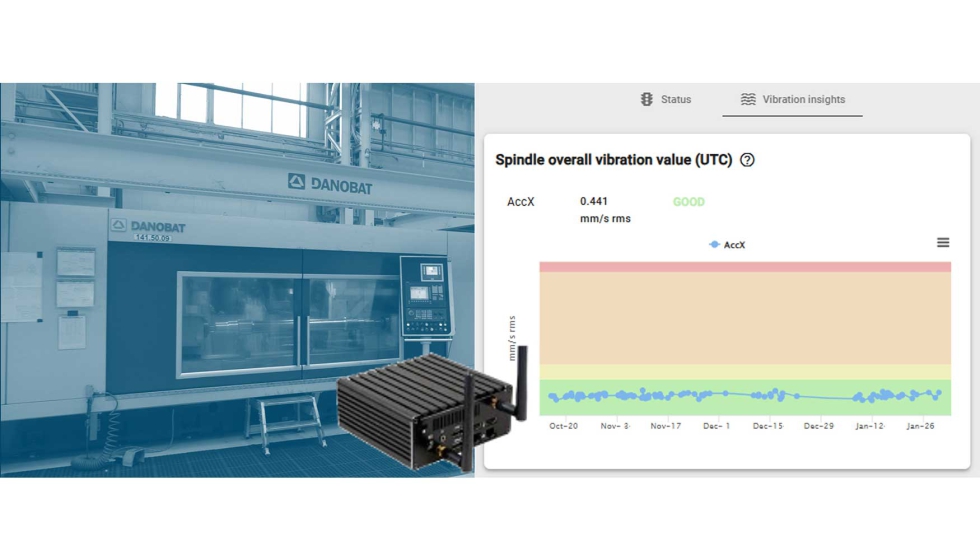This screenshot has height=560, width=980.
Task: Click the machine's CNC control panel screen
Action: 430,272
